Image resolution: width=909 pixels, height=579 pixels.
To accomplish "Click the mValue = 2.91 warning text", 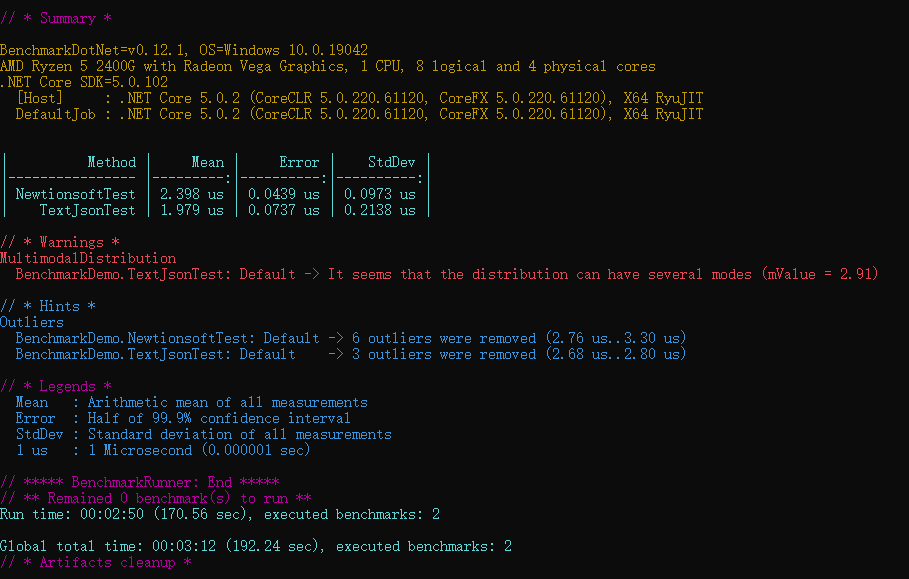I will [x=820, y=274].
